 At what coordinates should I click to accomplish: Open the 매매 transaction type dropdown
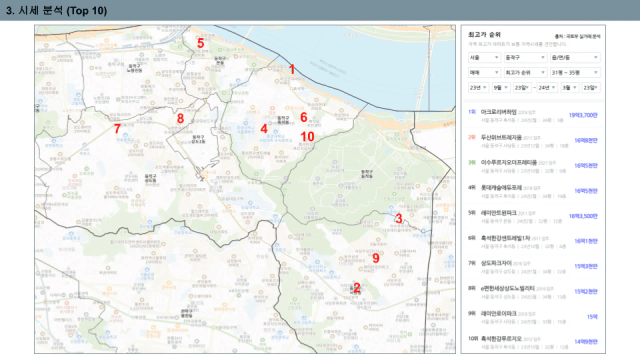pyautogui.click(x=484, y=73)
